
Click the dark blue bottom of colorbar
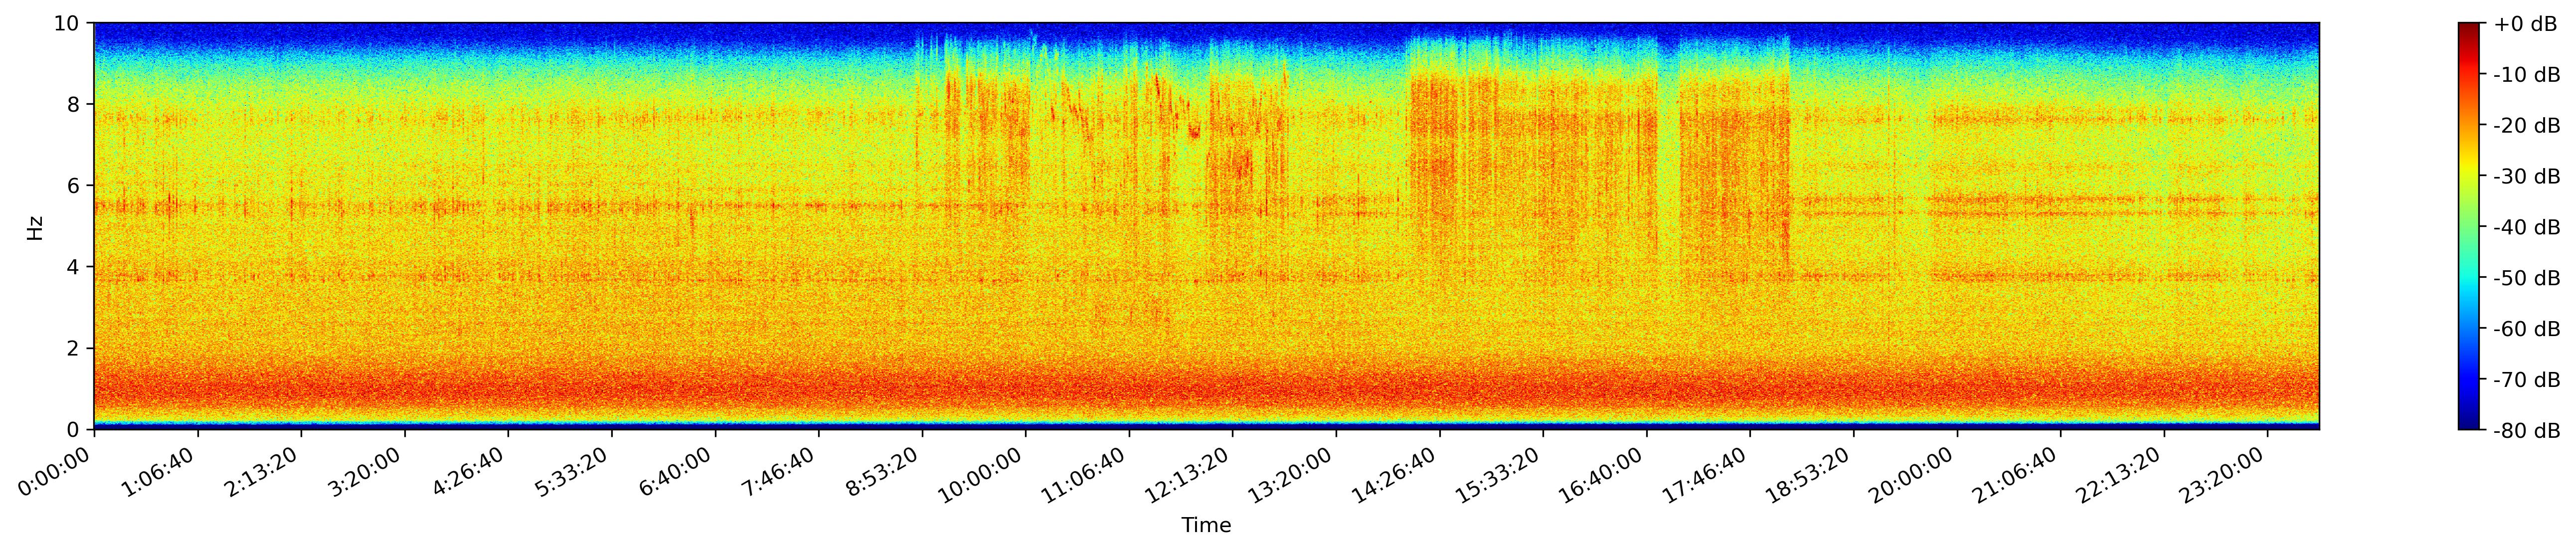2469,424
